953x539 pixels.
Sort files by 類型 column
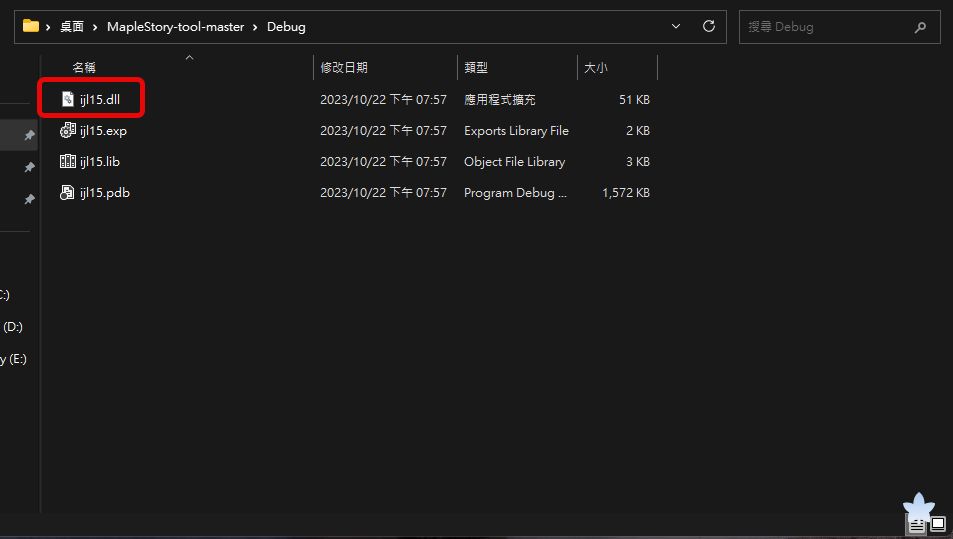tap(476, 67)
